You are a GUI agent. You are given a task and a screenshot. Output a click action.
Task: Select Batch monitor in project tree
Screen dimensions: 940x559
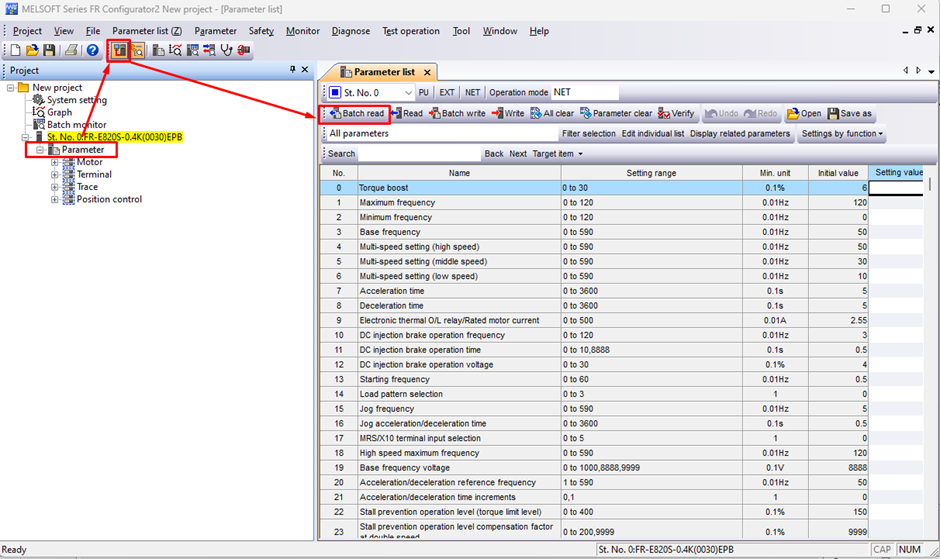(77, 125)
